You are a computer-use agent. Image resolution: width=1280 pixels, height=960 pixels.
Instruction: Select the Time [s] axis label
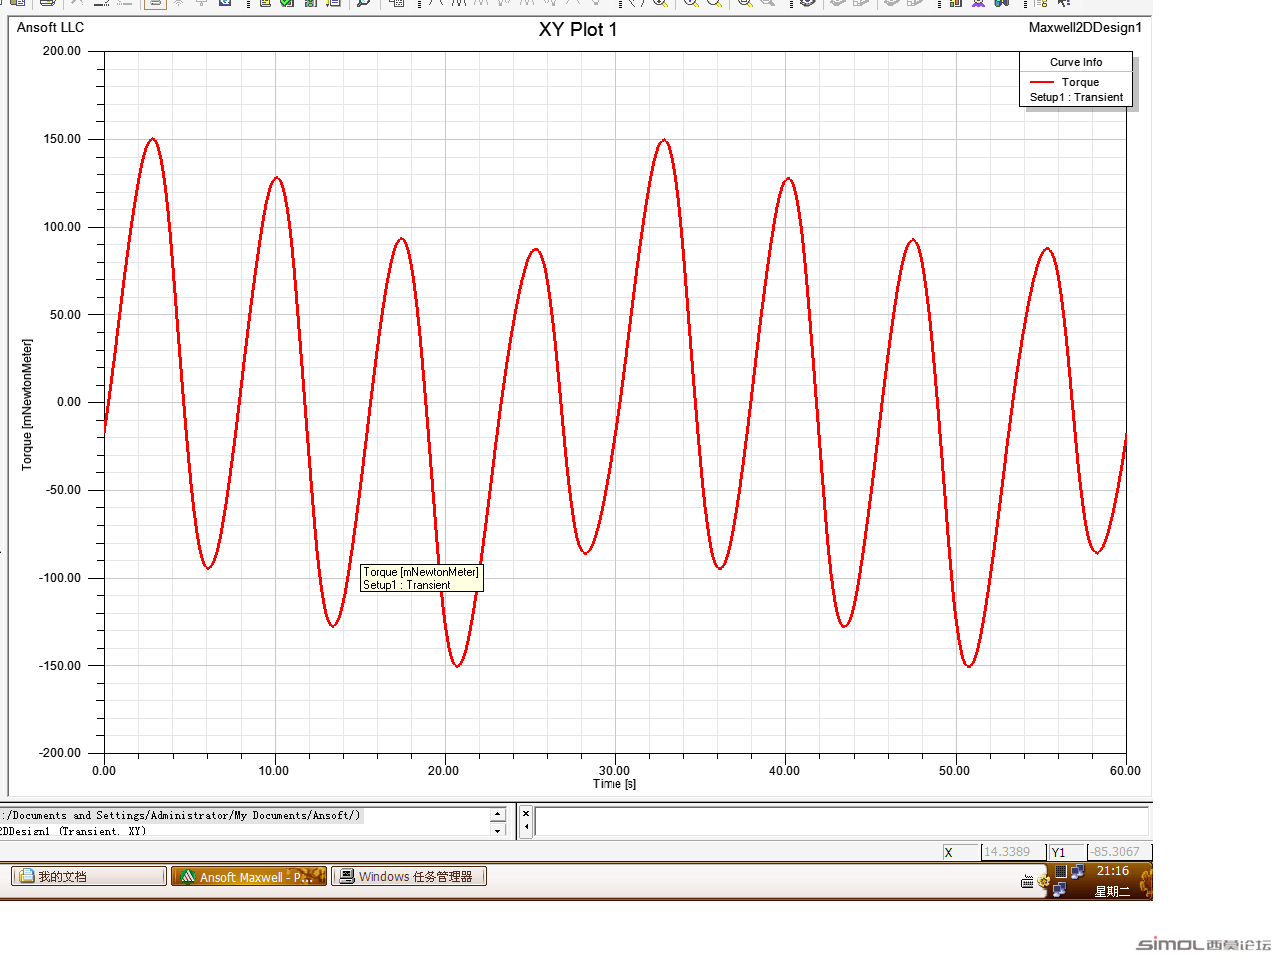click(x=614, y=784)
